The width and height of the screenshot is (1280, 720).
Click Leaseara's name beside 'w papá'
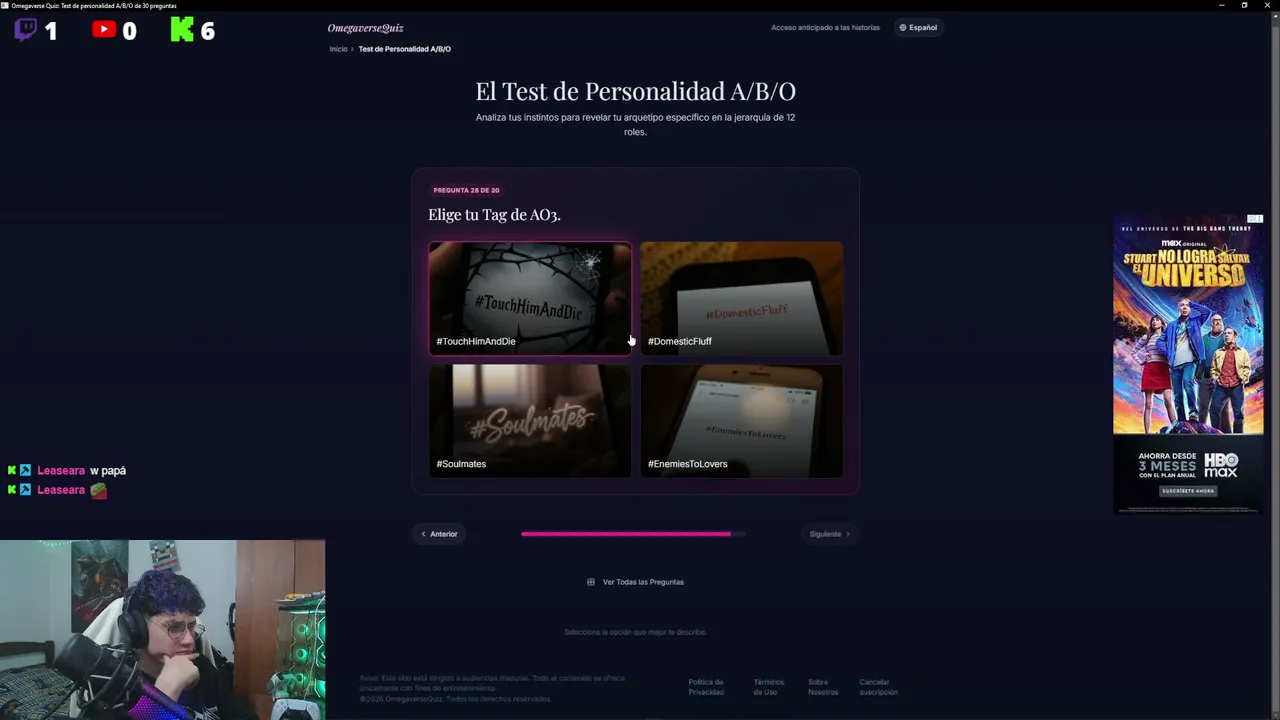coord(61,471)
